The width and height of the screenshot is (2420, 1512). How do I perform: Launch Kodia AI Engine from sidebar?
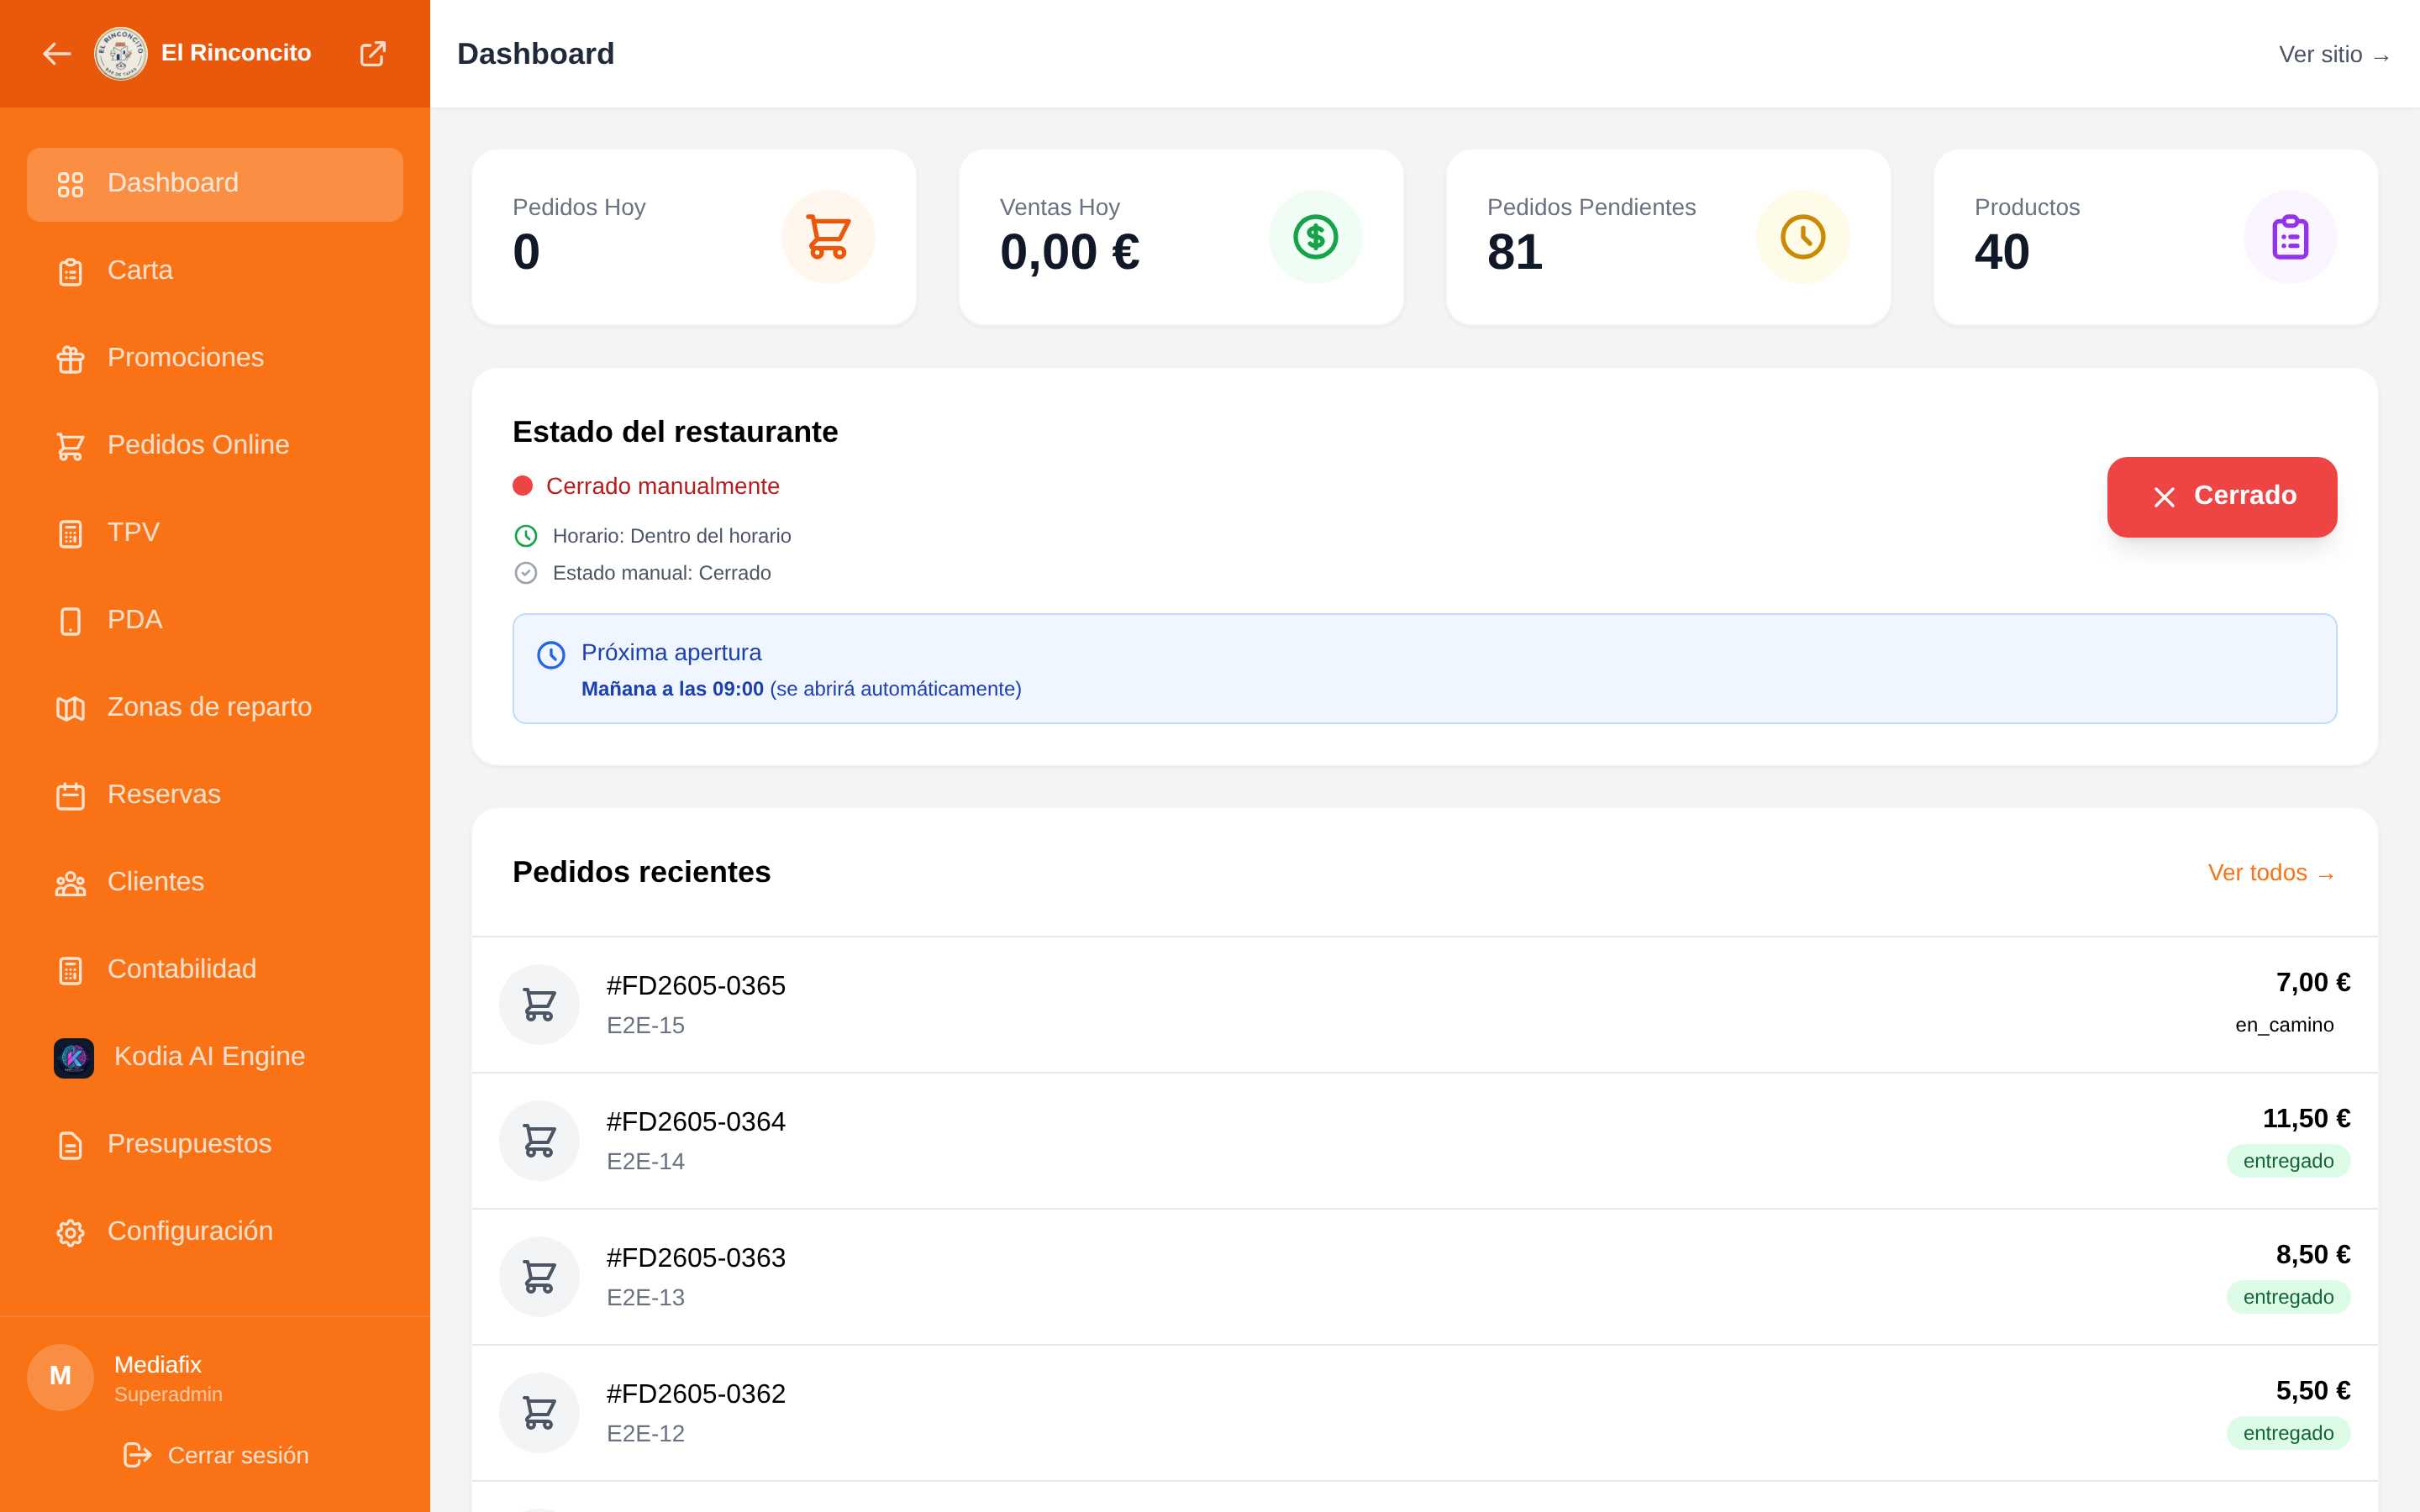pos(215,1057)
